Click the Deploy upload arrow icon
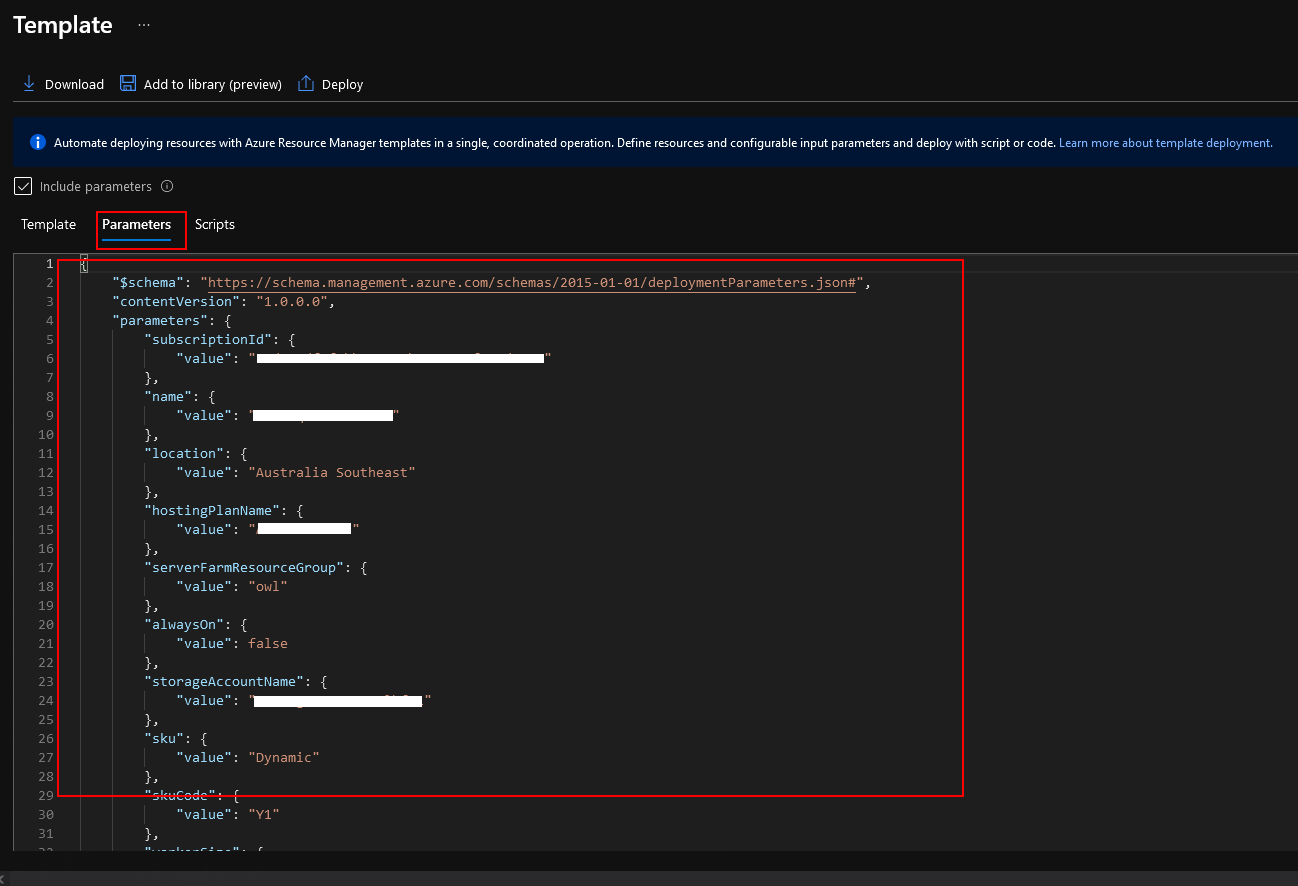 click(306, 84)
